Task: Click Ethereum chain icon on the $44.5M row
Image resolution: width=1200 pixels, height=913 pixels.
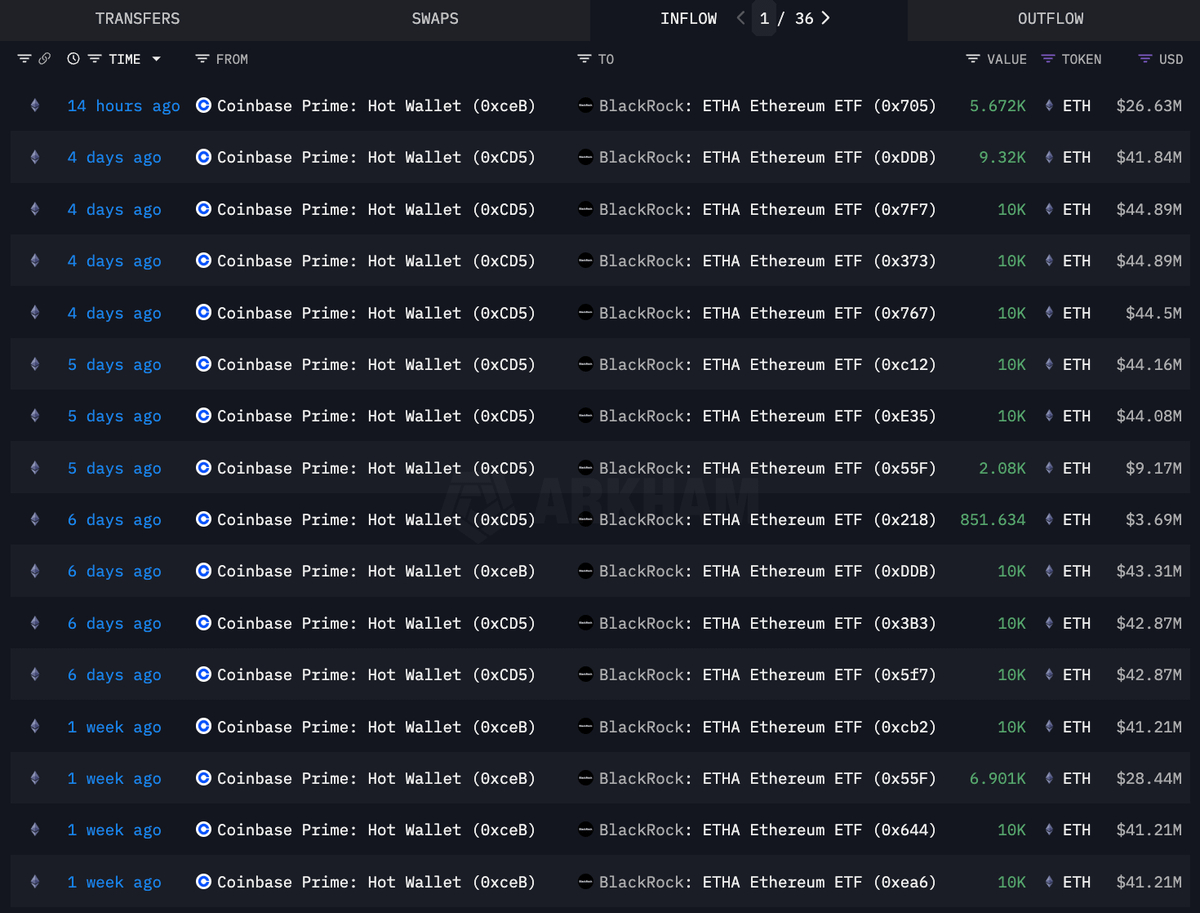Action: click(35, 313)
